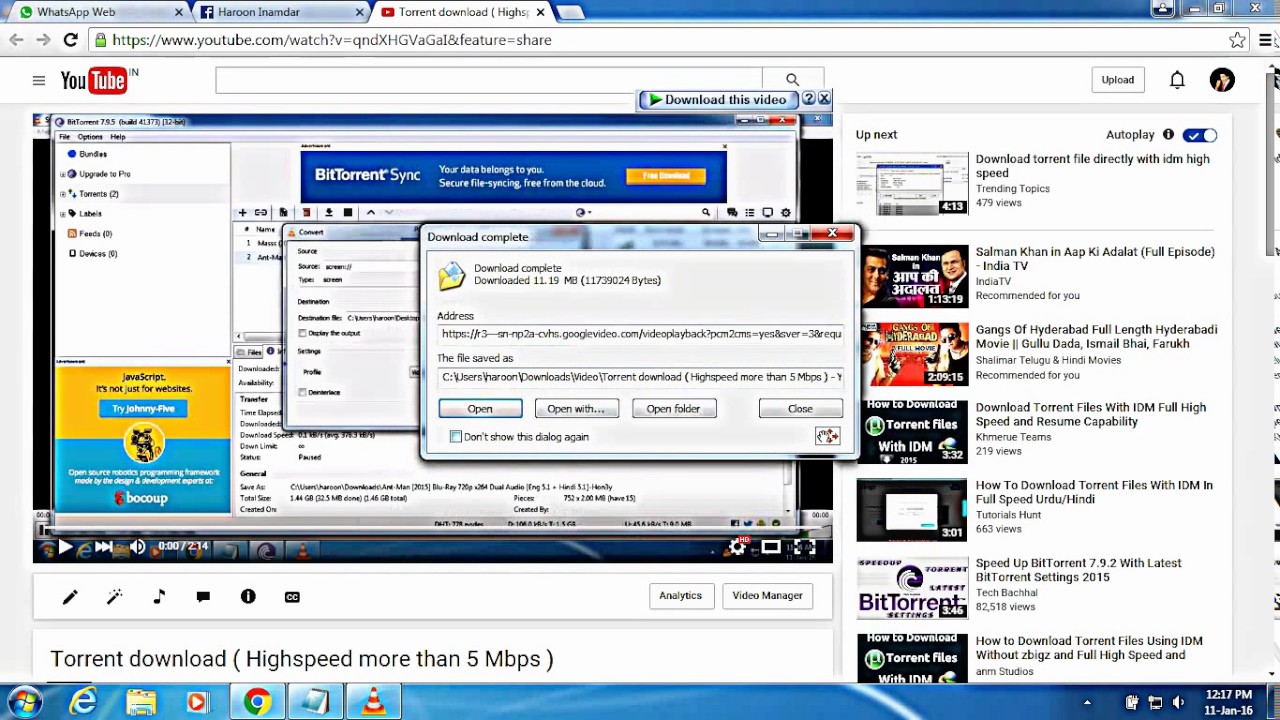The image size is (1280, 720).
Task: Click Close button in Download complete dialog
Action: (x=800, y=409)
